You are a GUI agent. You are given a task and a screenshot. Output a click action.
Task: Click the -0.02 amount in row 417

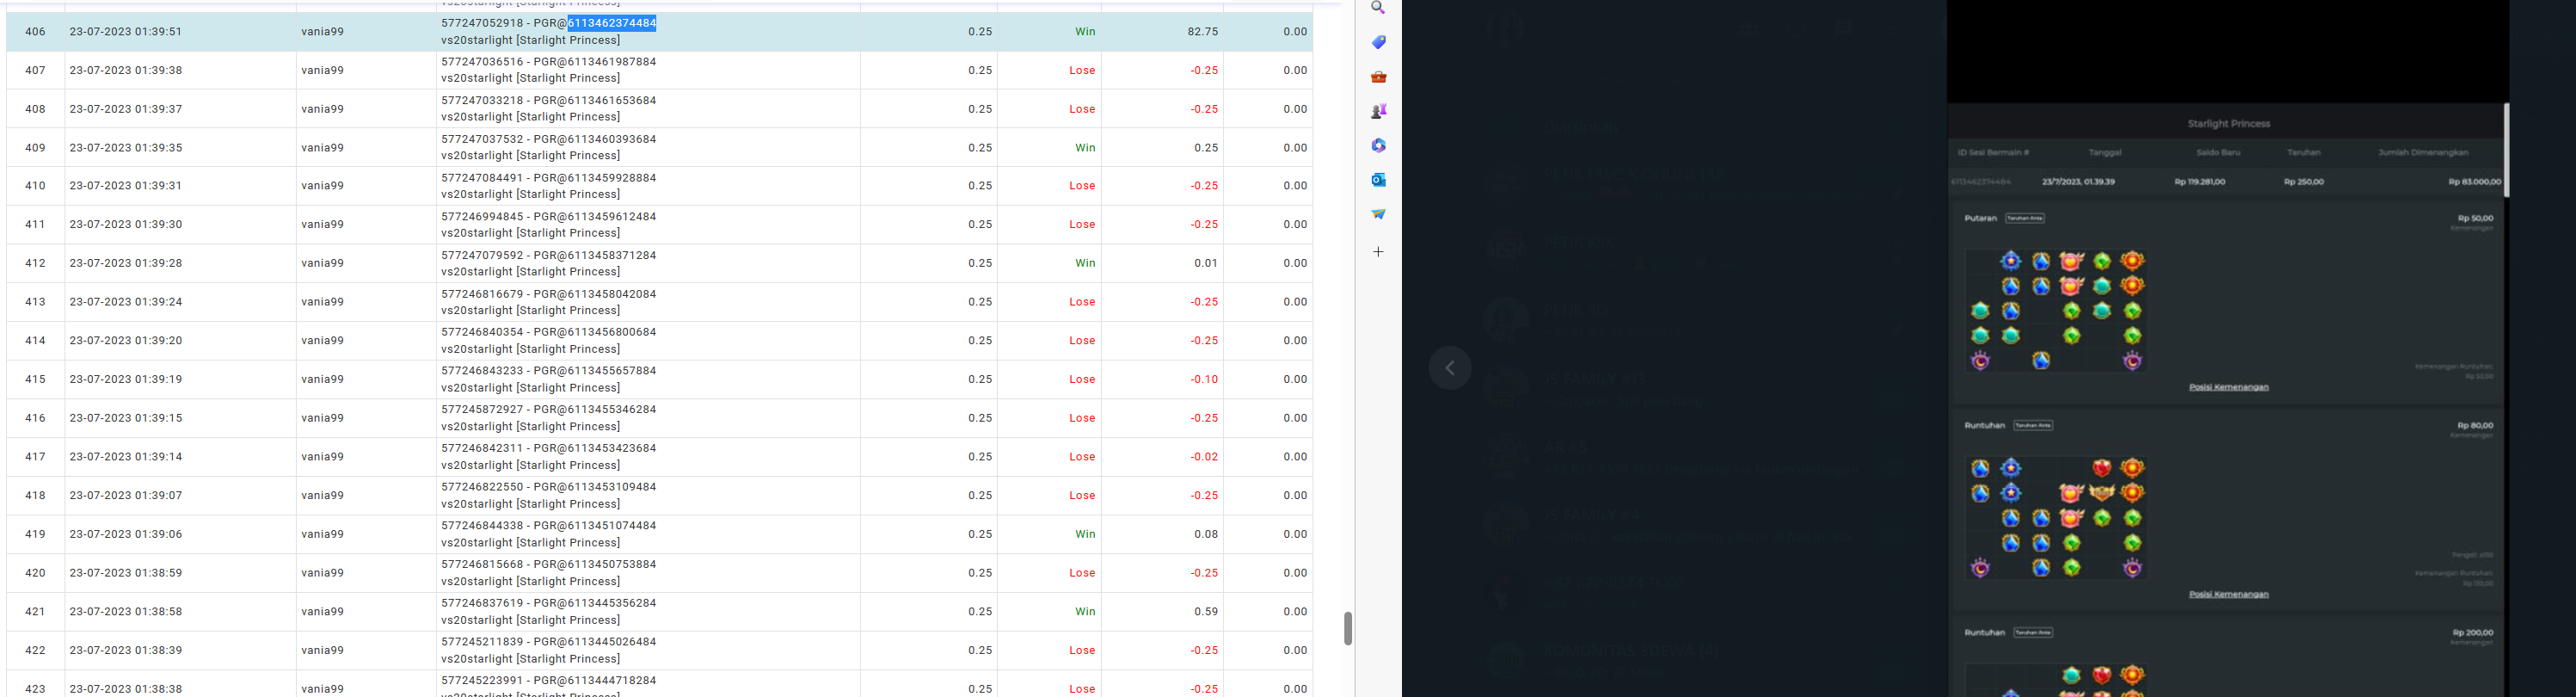[x=1204, y=457]
